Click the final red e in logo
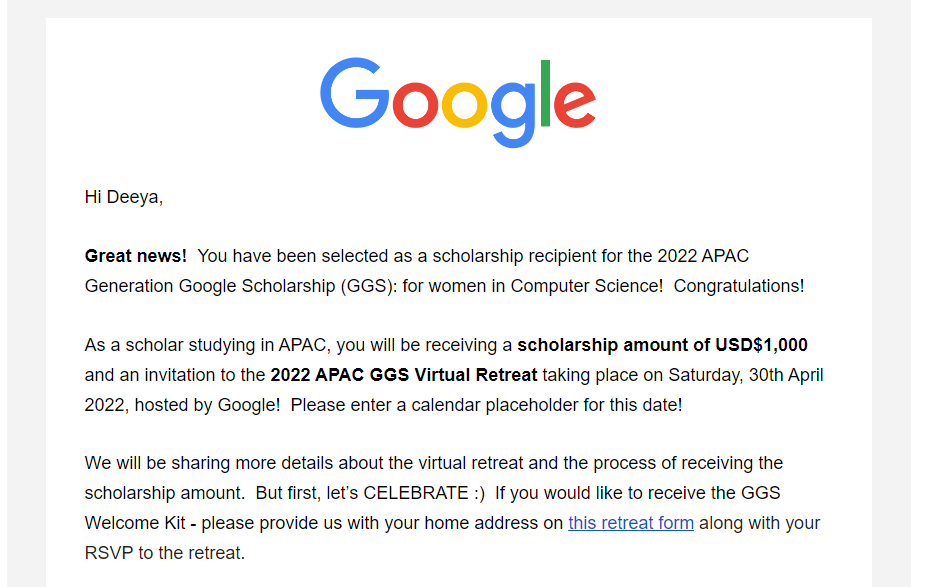 (x=575, y=104)
